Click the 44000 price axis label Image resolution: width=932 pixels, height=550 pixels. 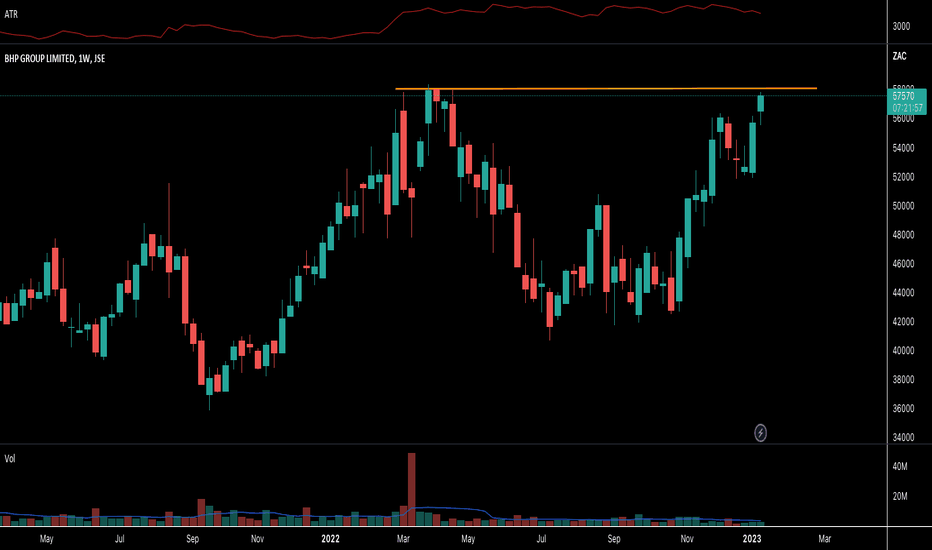tap(903, 293)
